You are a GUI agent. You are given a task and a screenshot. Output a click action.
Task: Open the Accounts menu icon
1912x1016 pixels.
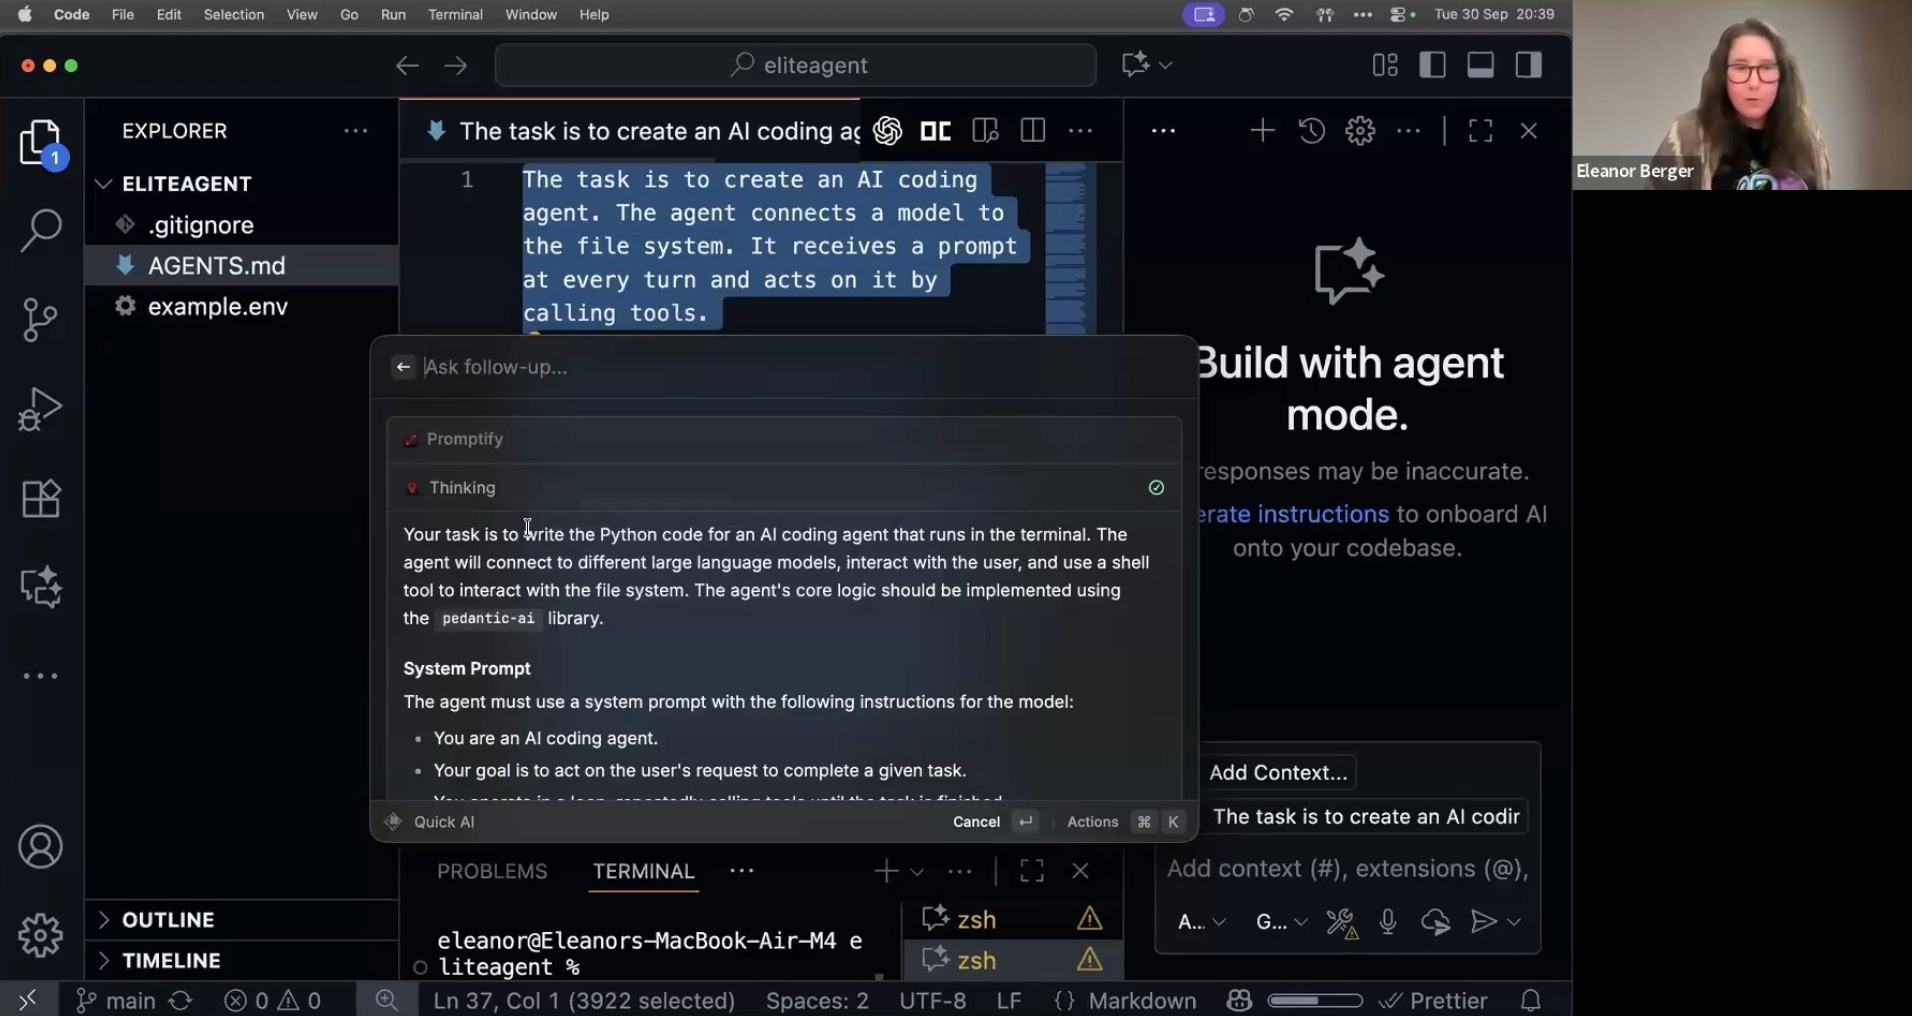click(41, 847)
